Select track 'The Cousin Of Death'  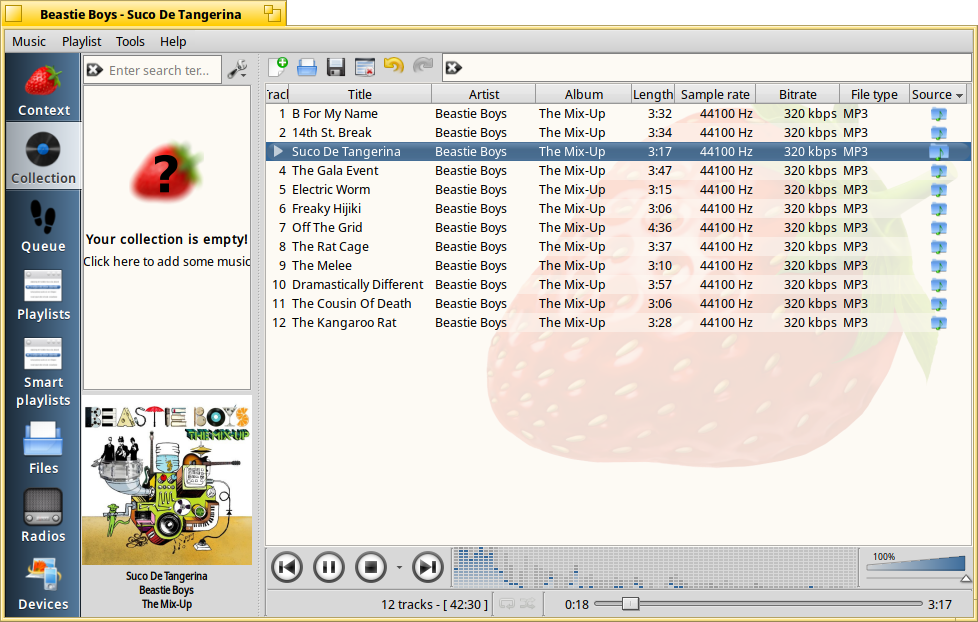click(617, 304)
